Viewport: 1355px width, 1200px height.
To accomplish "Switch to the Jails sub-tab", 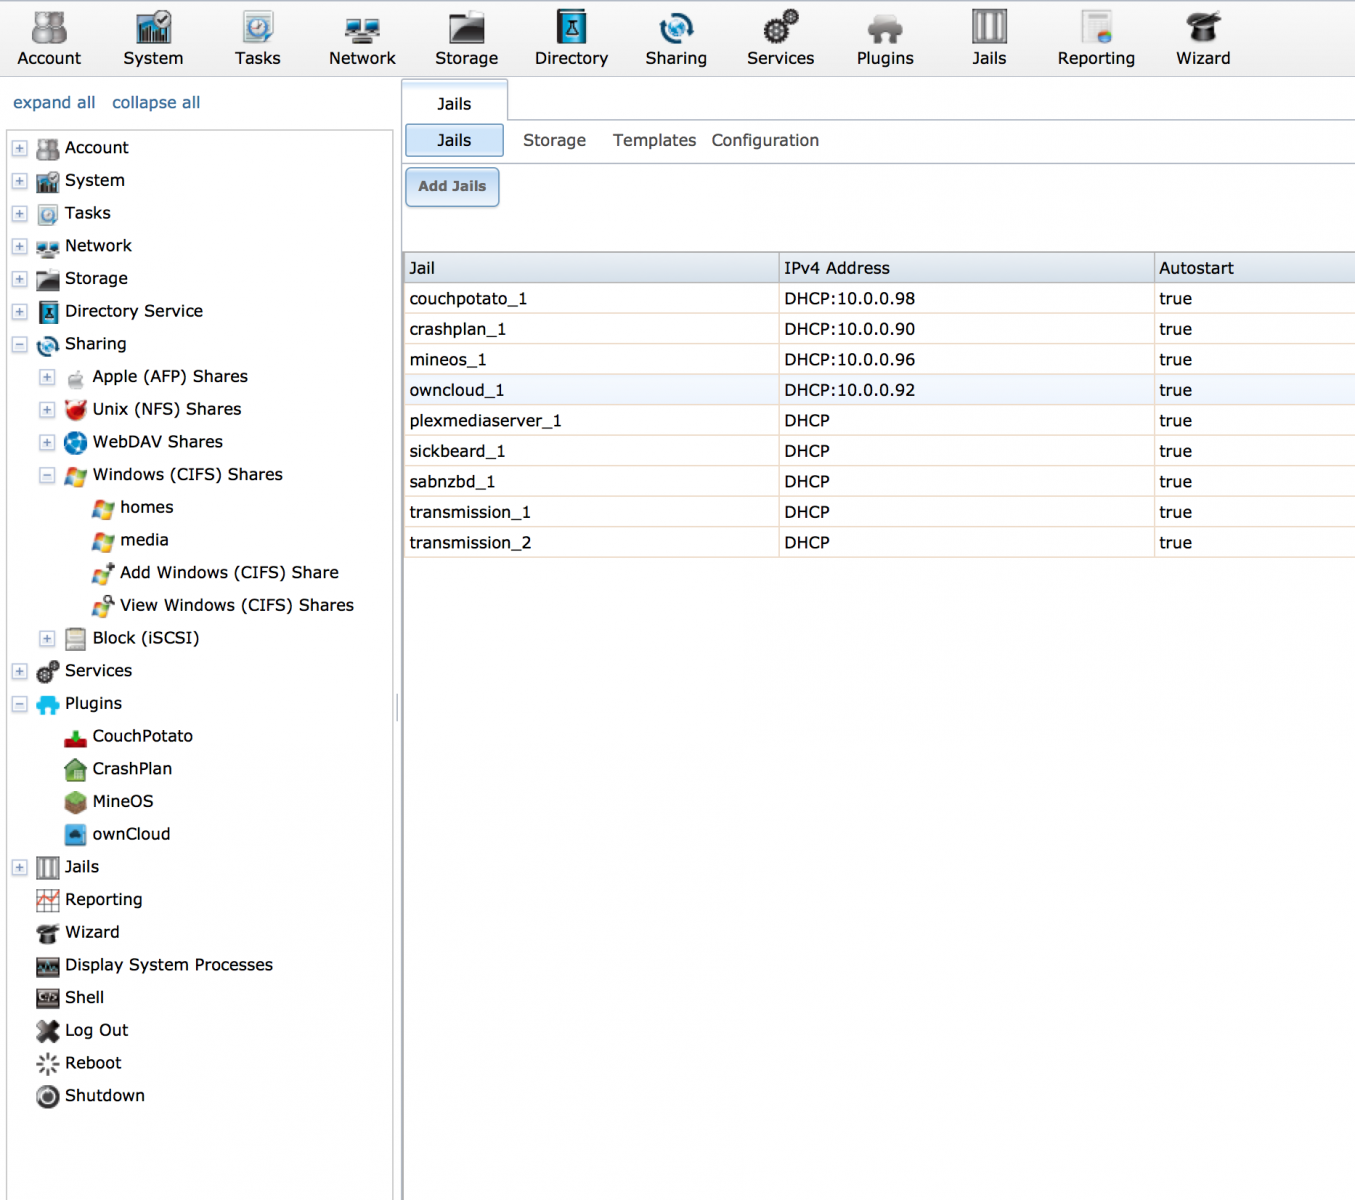I will coord(454,140).
